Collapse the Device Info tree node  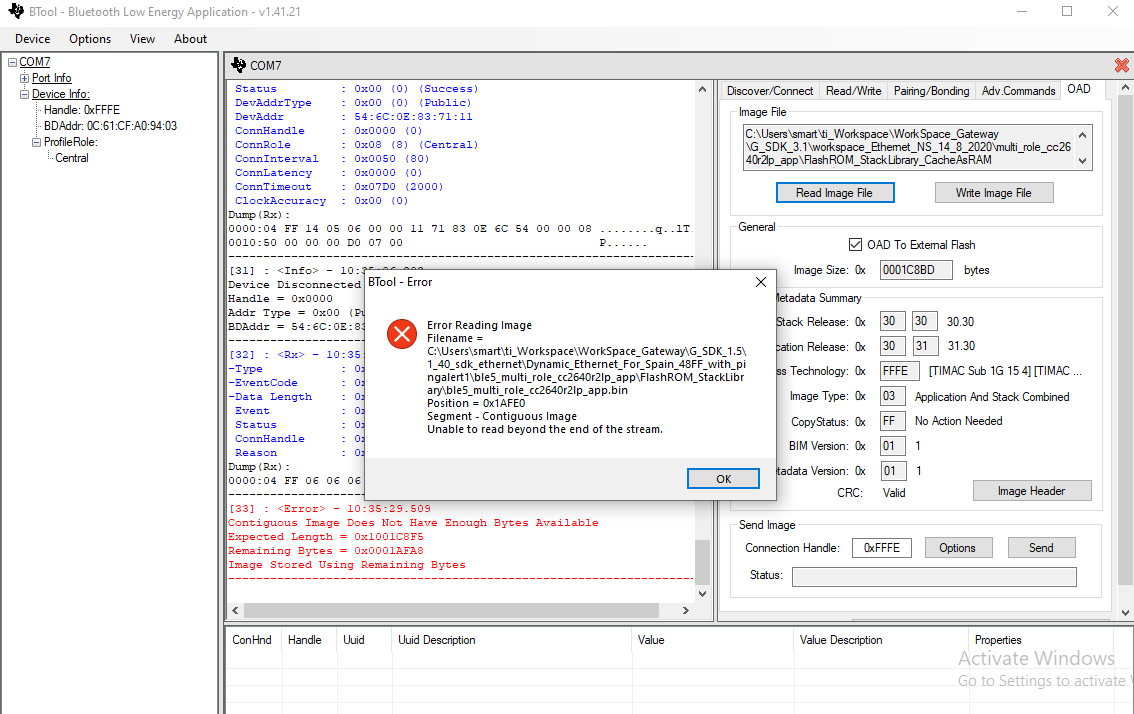coord(25,94)
